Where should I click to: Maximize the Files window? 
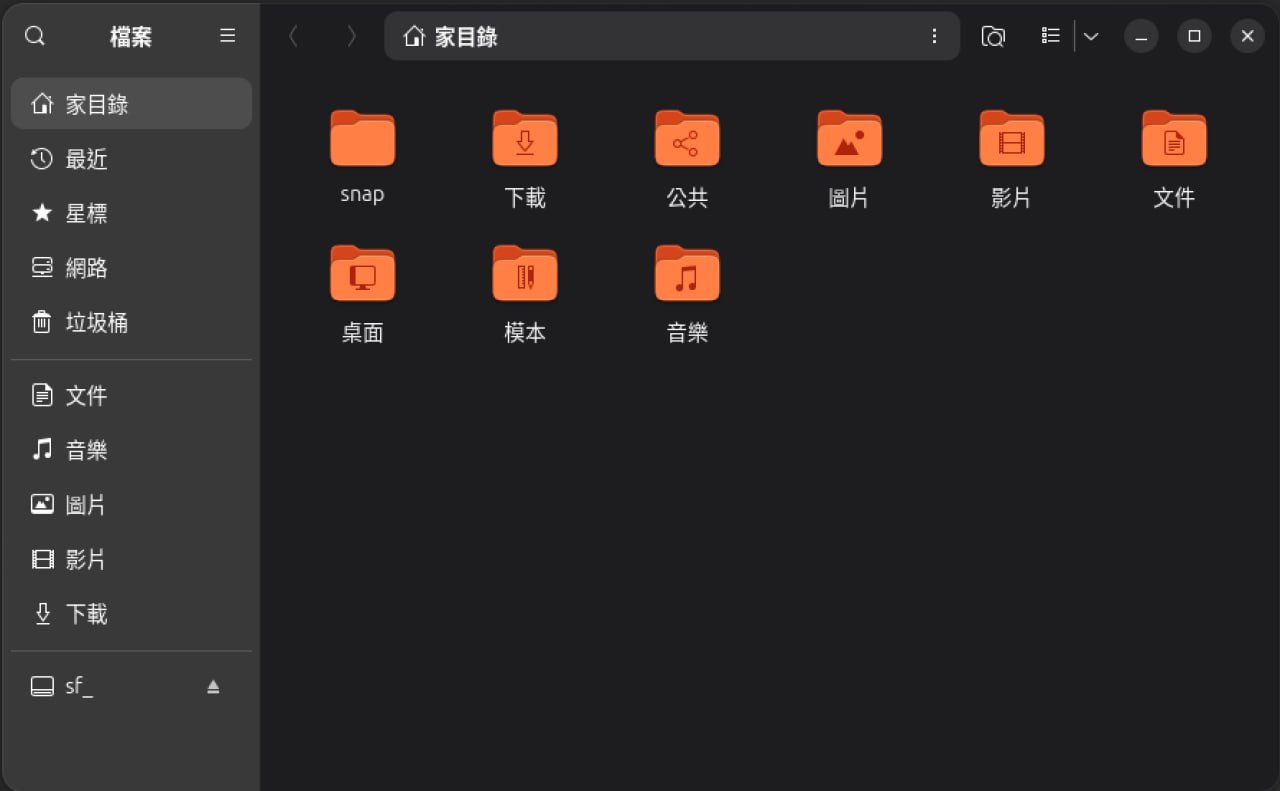tap(1194, 36)
